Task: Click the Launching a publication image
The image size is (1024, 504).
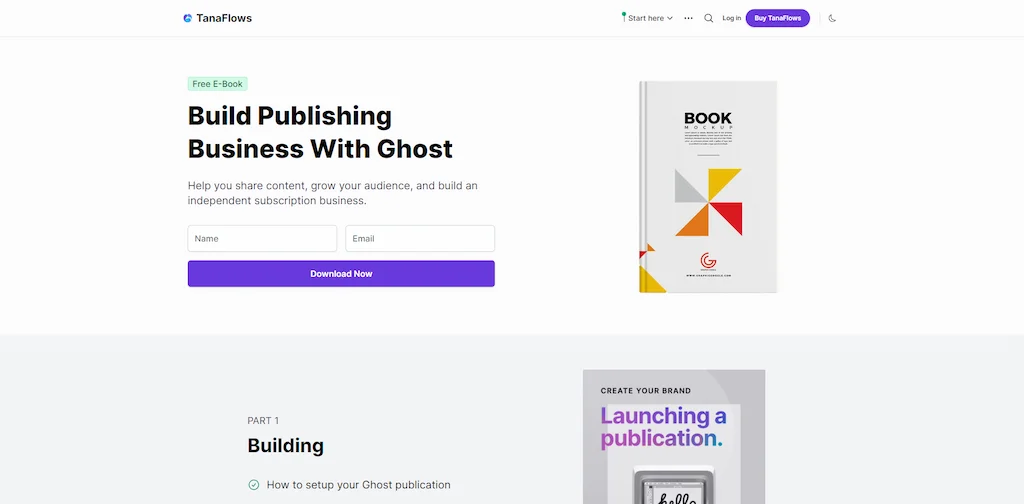Action: pos(674,437)
